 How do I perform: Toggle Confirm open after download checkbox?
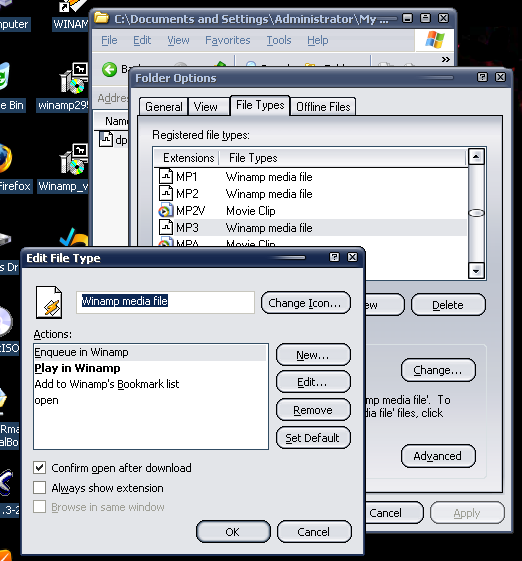(39, 468)
